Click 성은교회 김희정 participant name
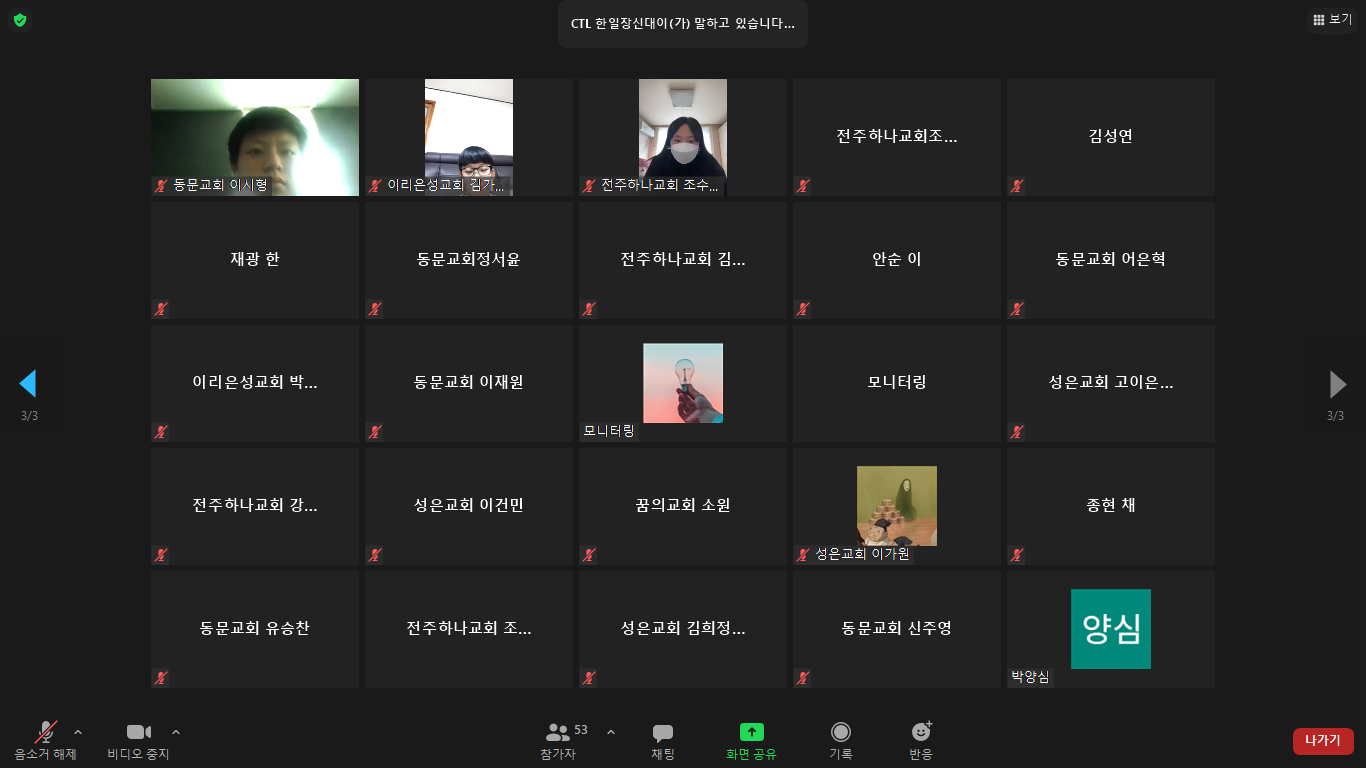This screenshot has height=768, width=1366. [x=683, y=628]
